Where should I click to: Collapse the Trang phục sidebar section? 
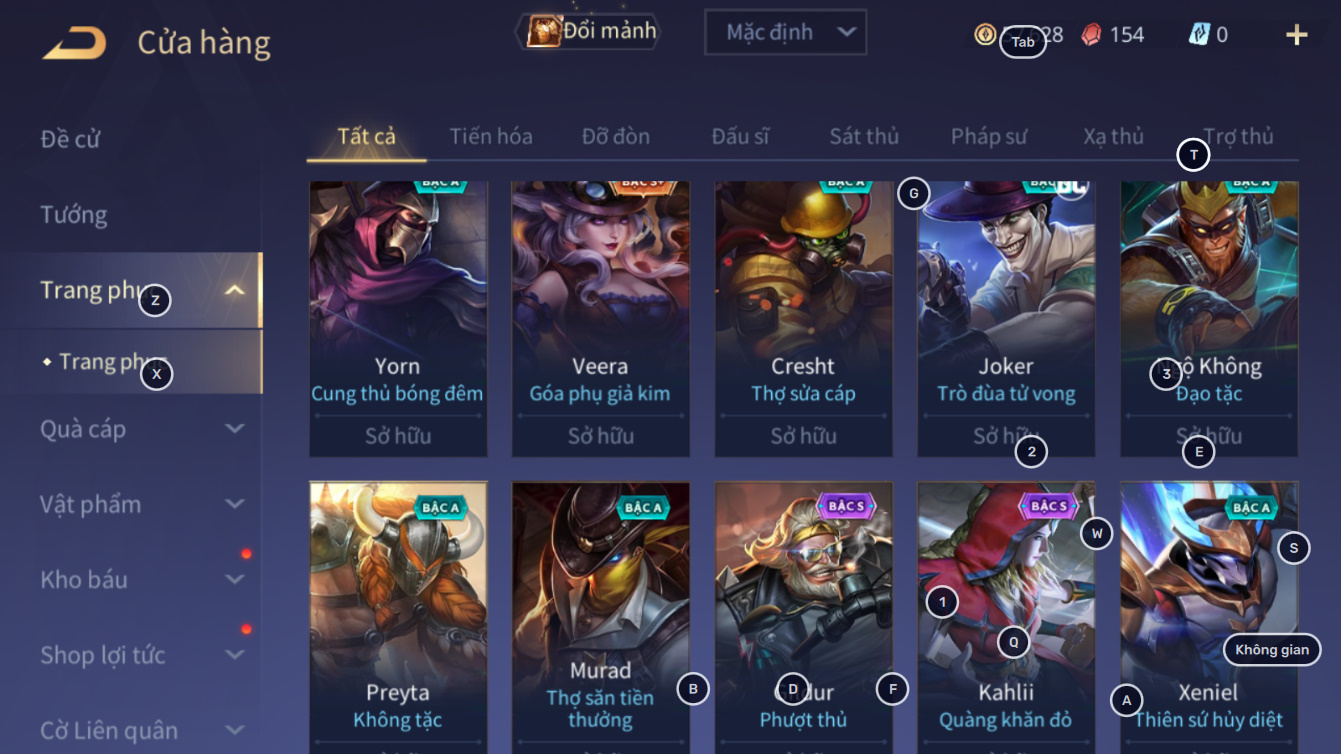click(235, 291)
